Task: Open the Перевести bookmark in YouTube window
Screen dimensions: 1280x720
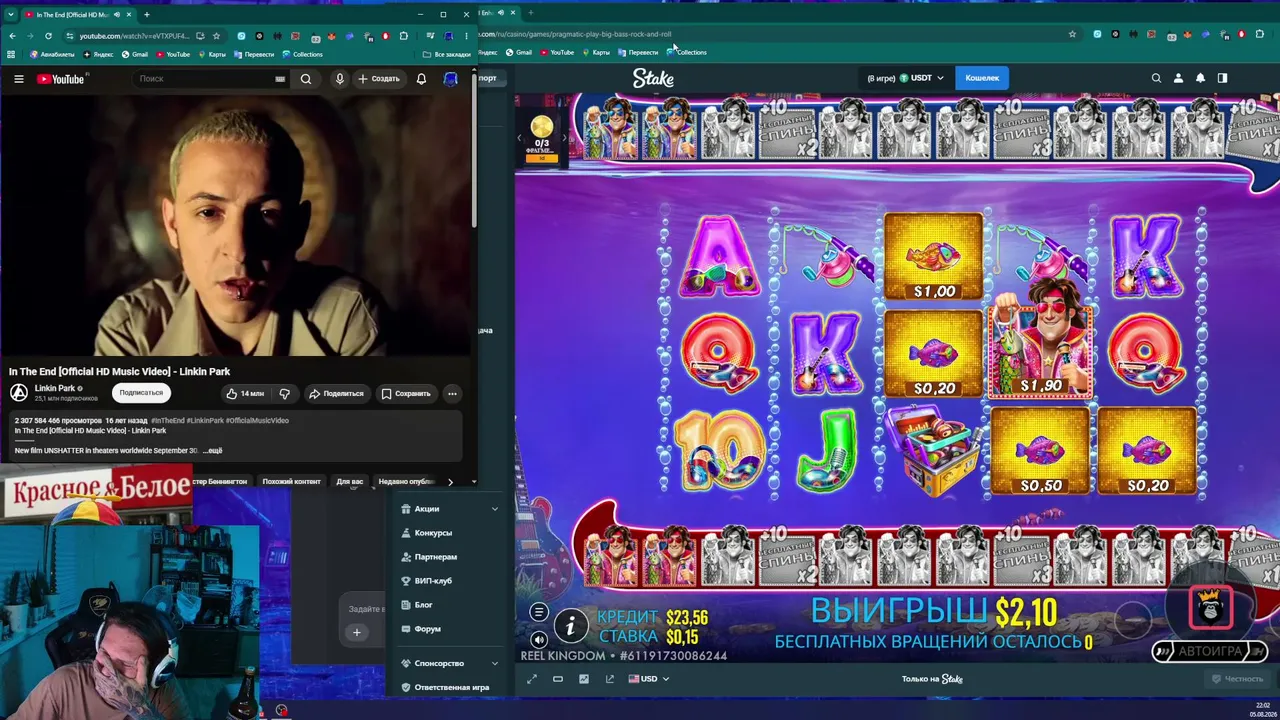Action: (x=254, y=54)
